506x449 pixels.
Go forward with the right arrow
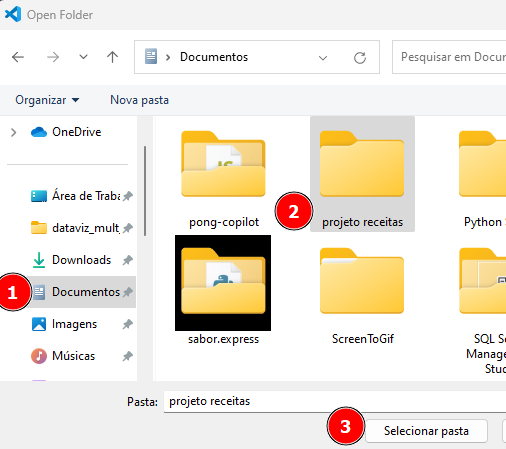(x=53, y=57)
